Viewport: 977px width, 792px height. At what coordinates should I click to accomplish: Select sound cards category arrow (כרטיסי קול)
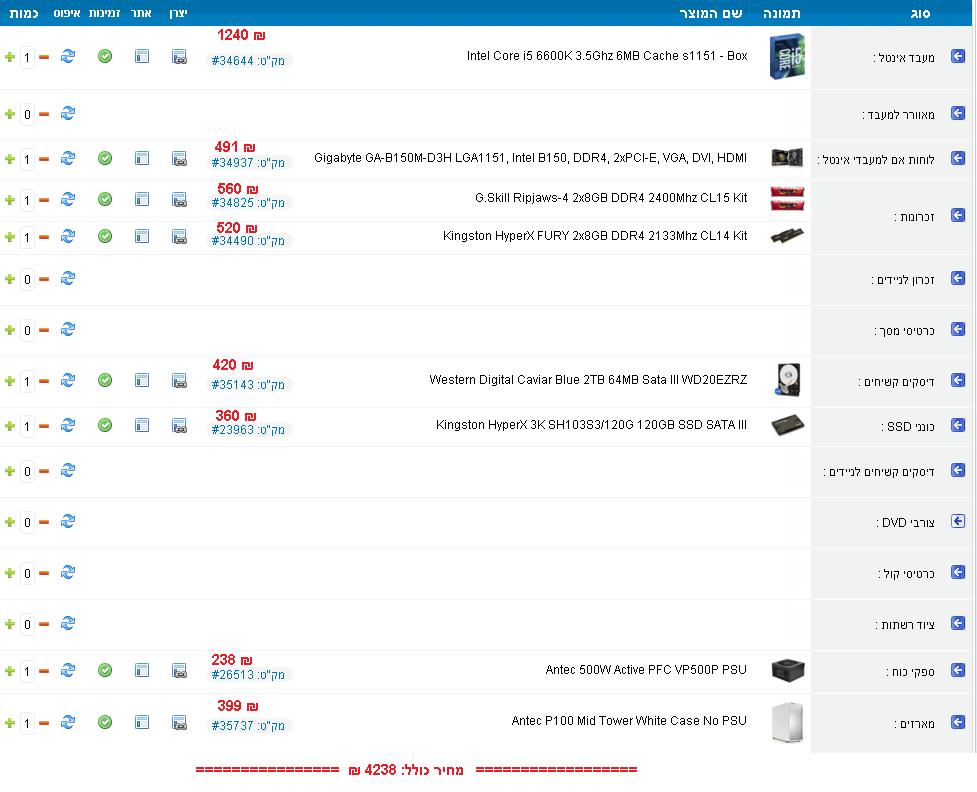(958, 572)
